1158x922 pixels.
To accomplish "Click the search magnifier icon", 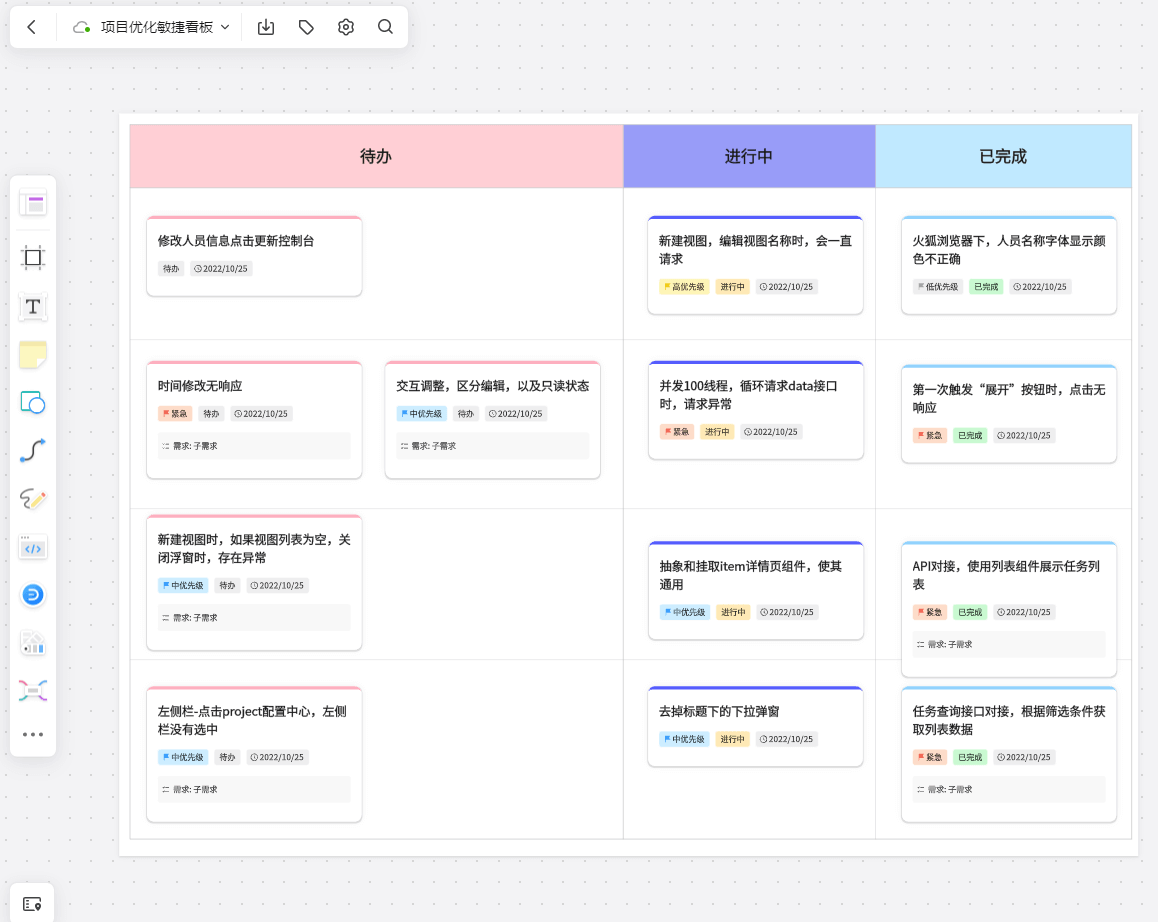I will (x=385, y=27).
